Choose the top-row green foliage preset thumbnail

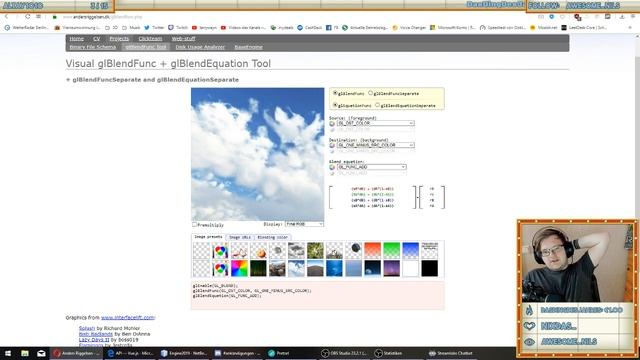coord(316,251)
